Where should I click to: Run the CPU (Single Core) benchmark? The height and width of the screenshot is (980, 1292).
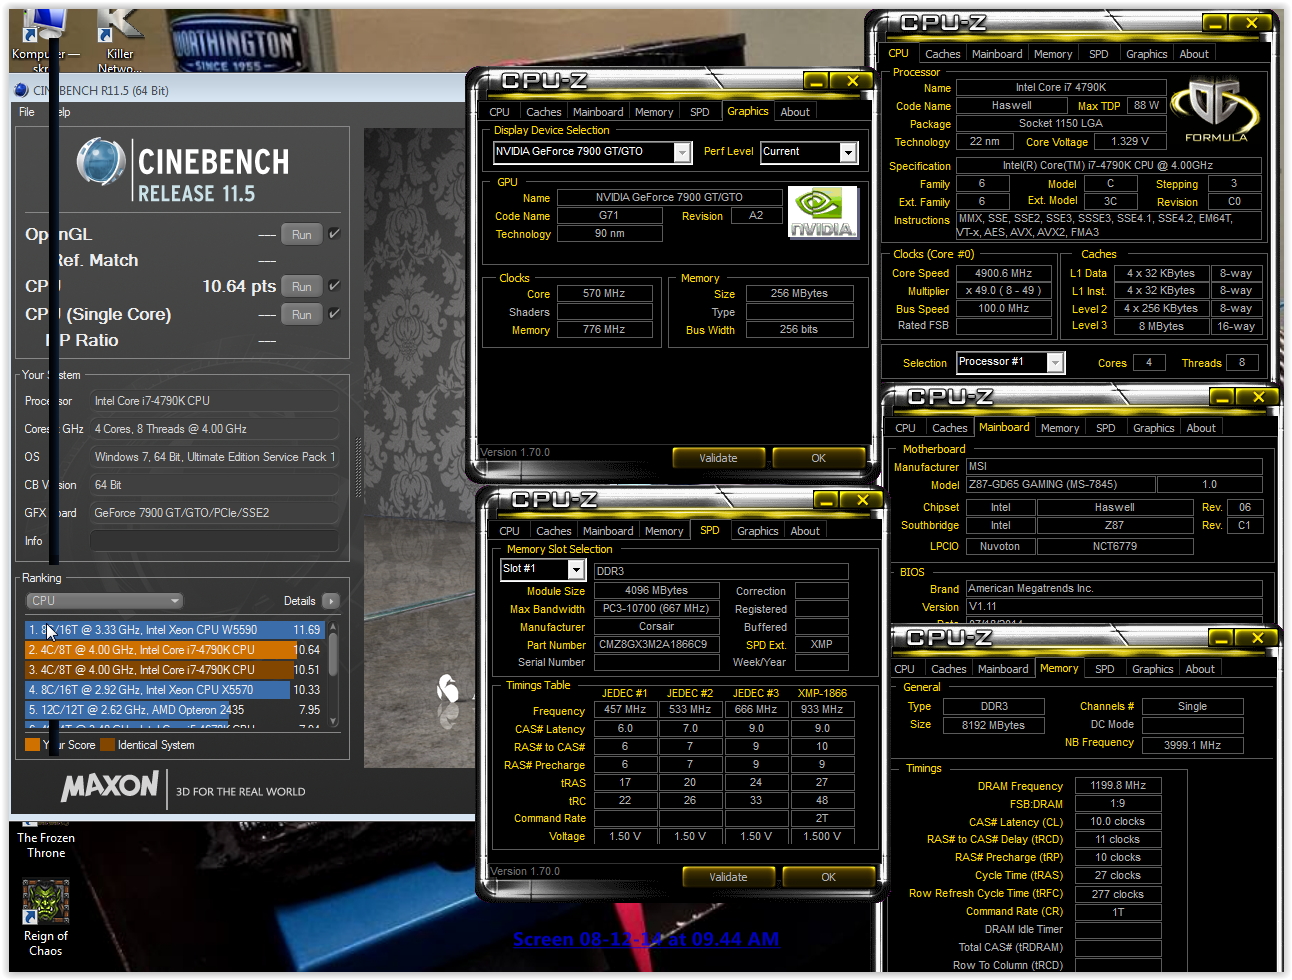[302, 314]
